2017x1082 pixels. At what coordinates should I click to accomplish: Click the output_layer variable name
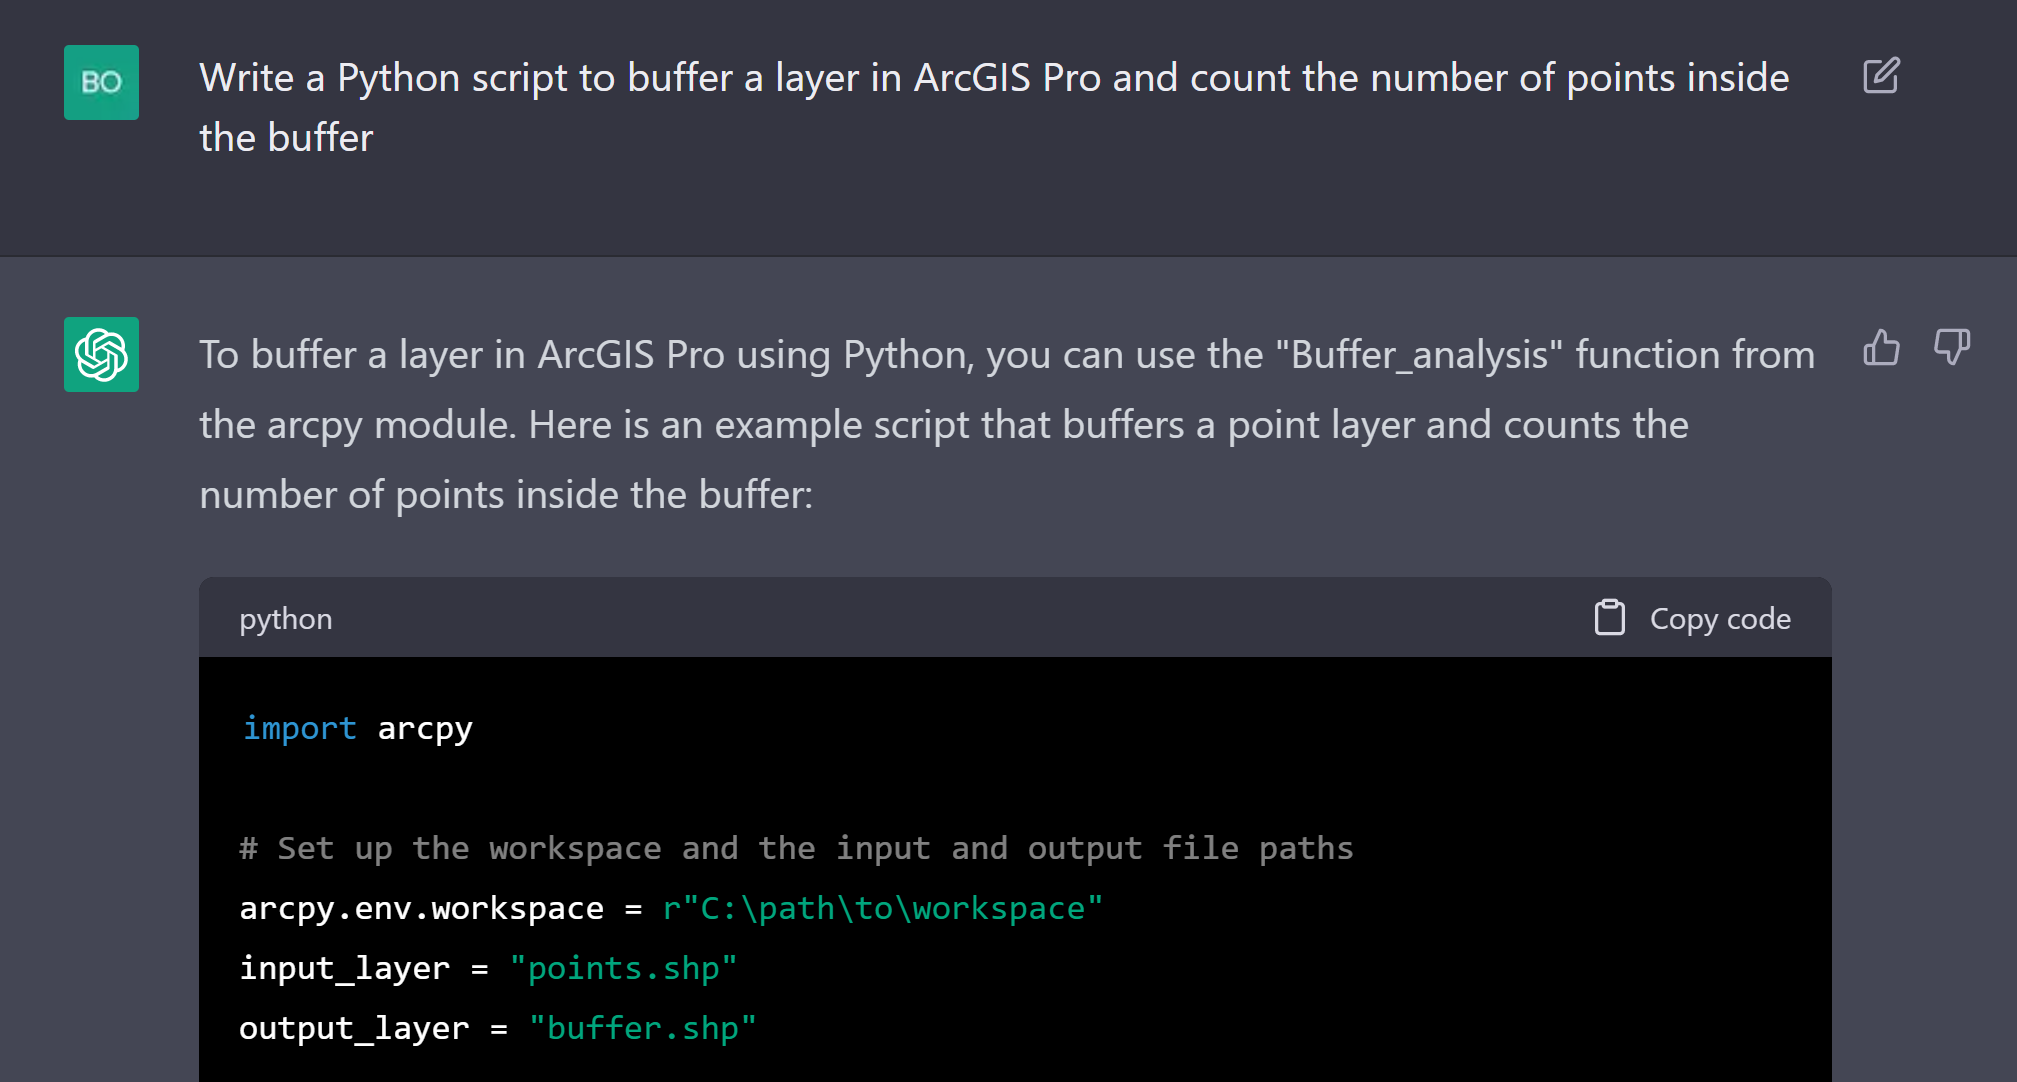tap(354, 1029)
